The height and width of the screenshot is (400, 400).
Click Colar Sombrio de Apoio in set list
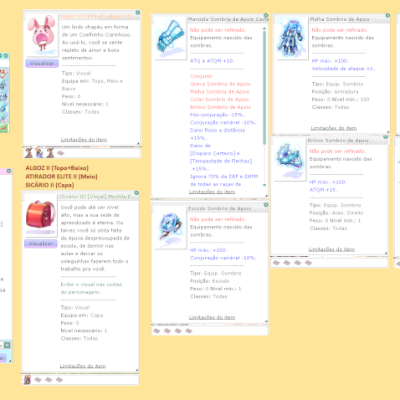pyautogui.click(x=219, y=99)
